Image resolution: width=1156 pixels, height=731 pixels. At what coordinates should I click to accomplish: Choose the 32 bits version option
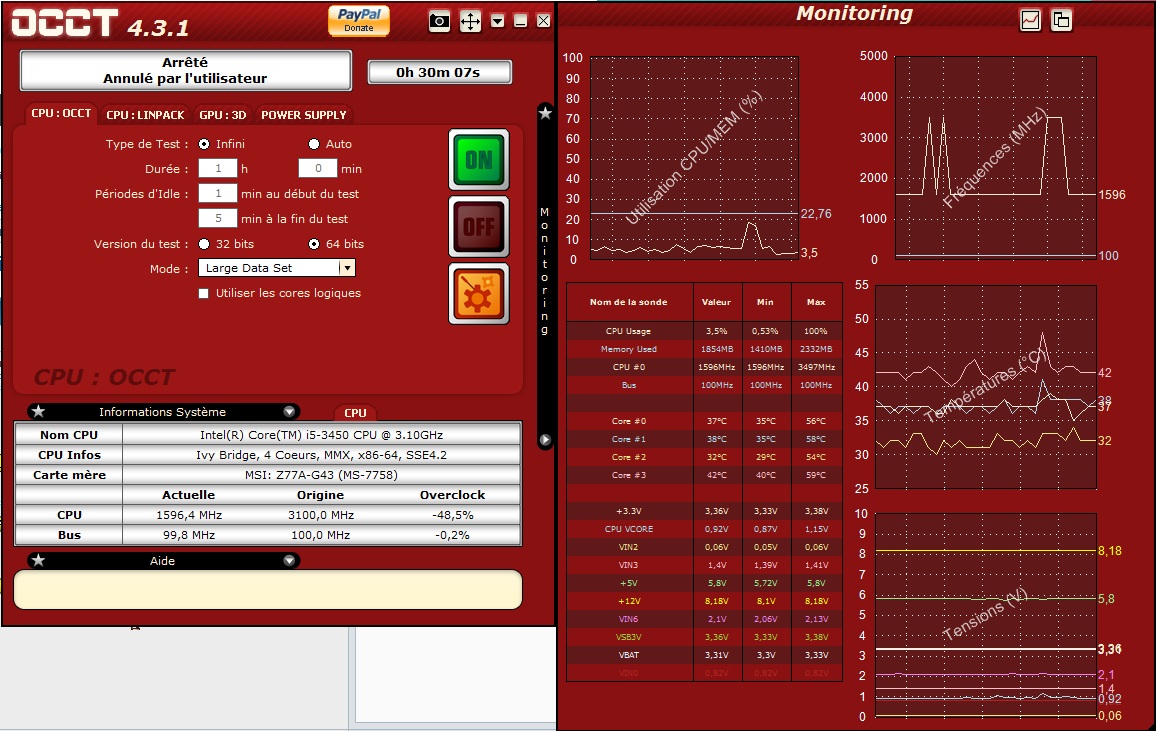(204, 244)
